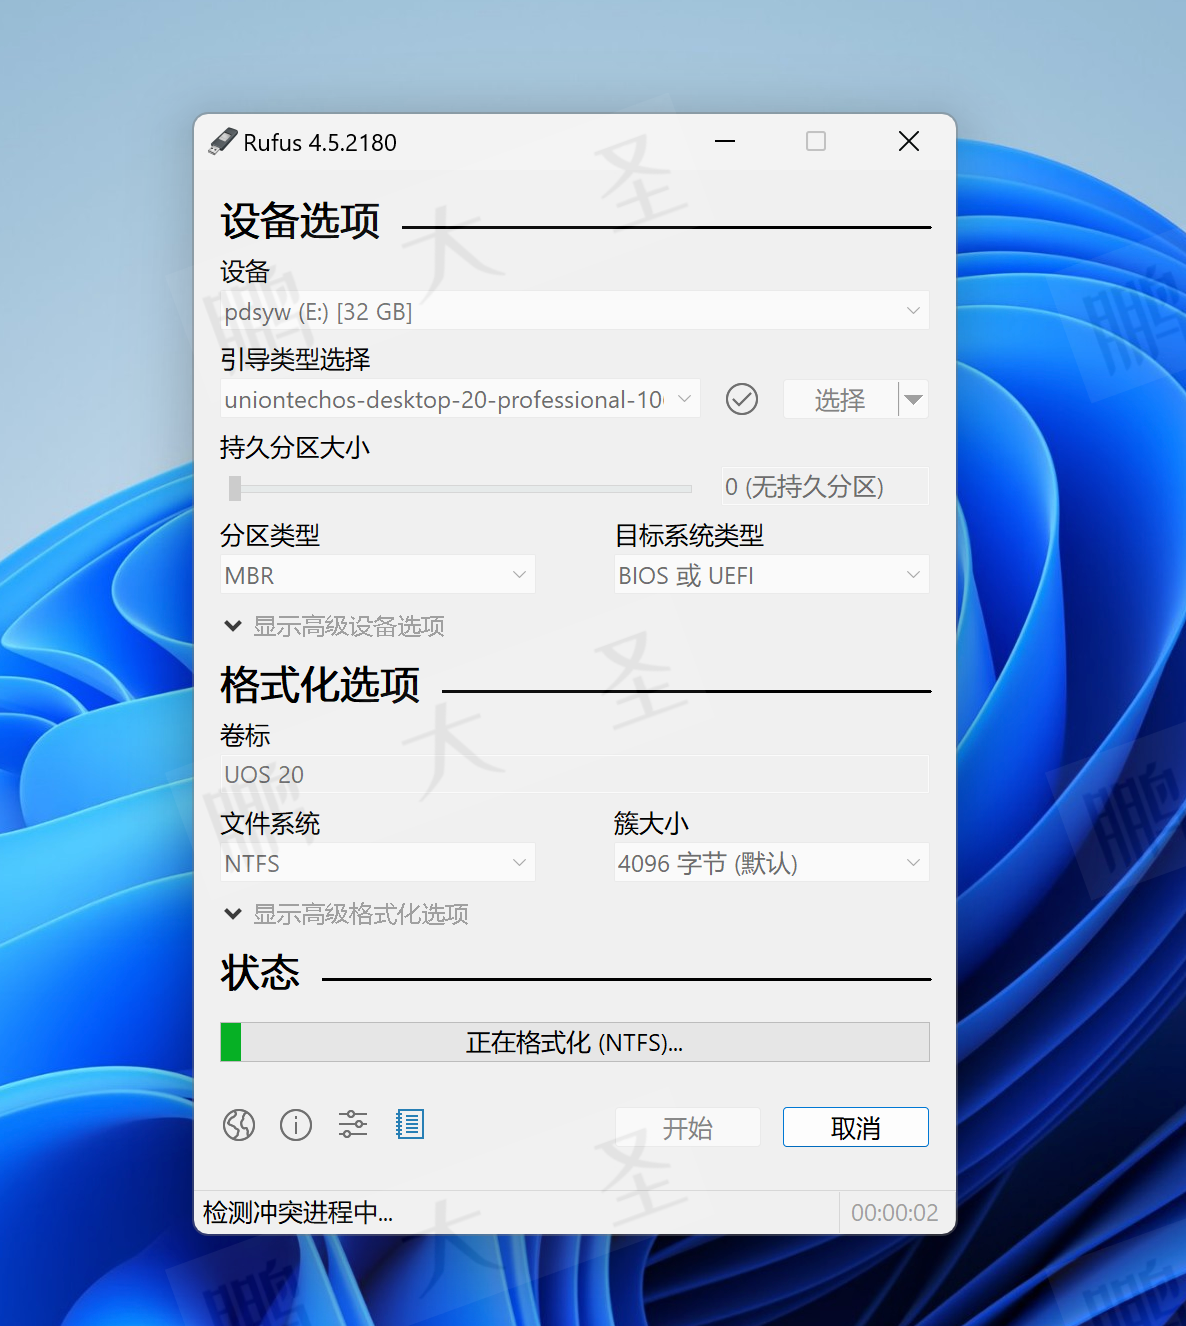The image size is (1186, 1326).
Task: Click the 正在格式化 (NTFS) progress bar
Action: click(575, 1042)
